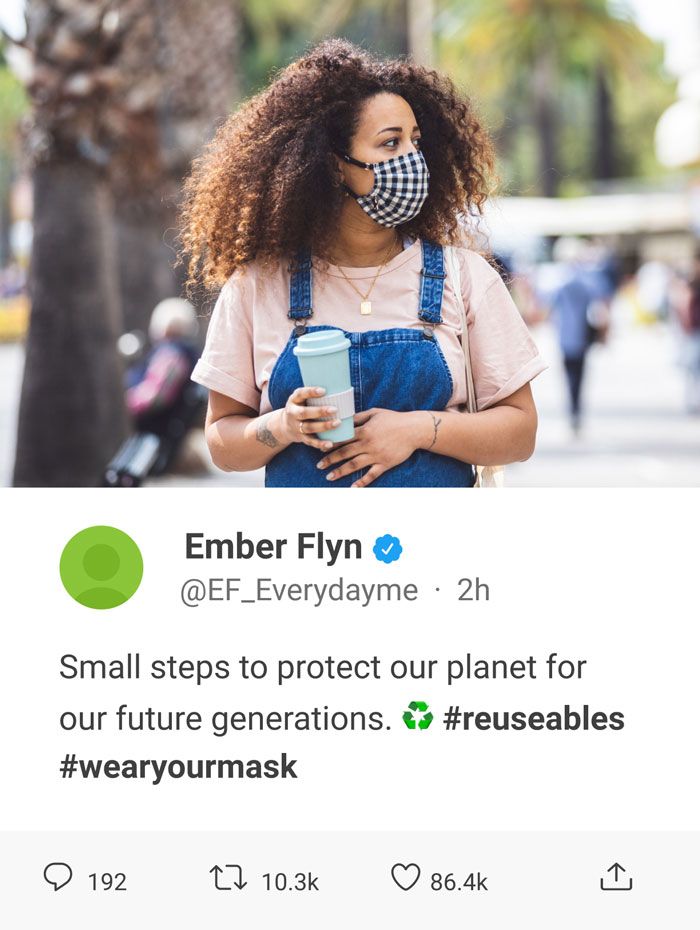Open the share upload icon
This screenshot has width=700, height=930.
(616, 877)
